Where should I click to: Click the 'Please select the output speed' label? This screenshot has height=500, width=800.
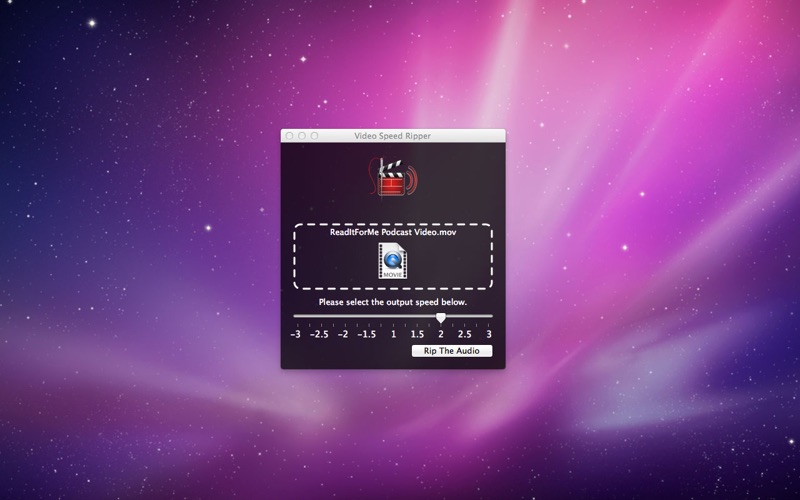click(392, 301)
